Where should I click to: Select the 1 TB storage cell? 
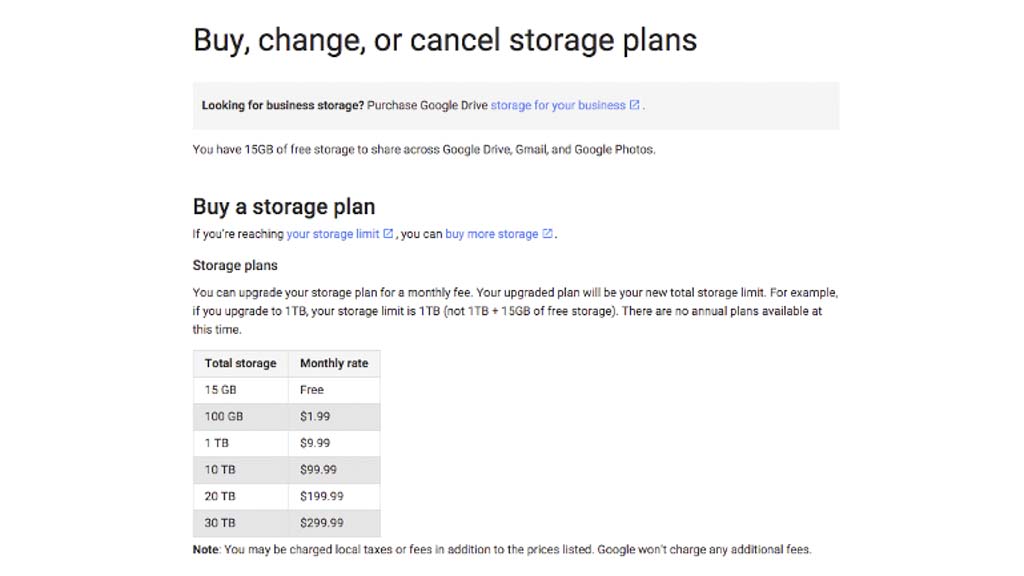(220, 443)
